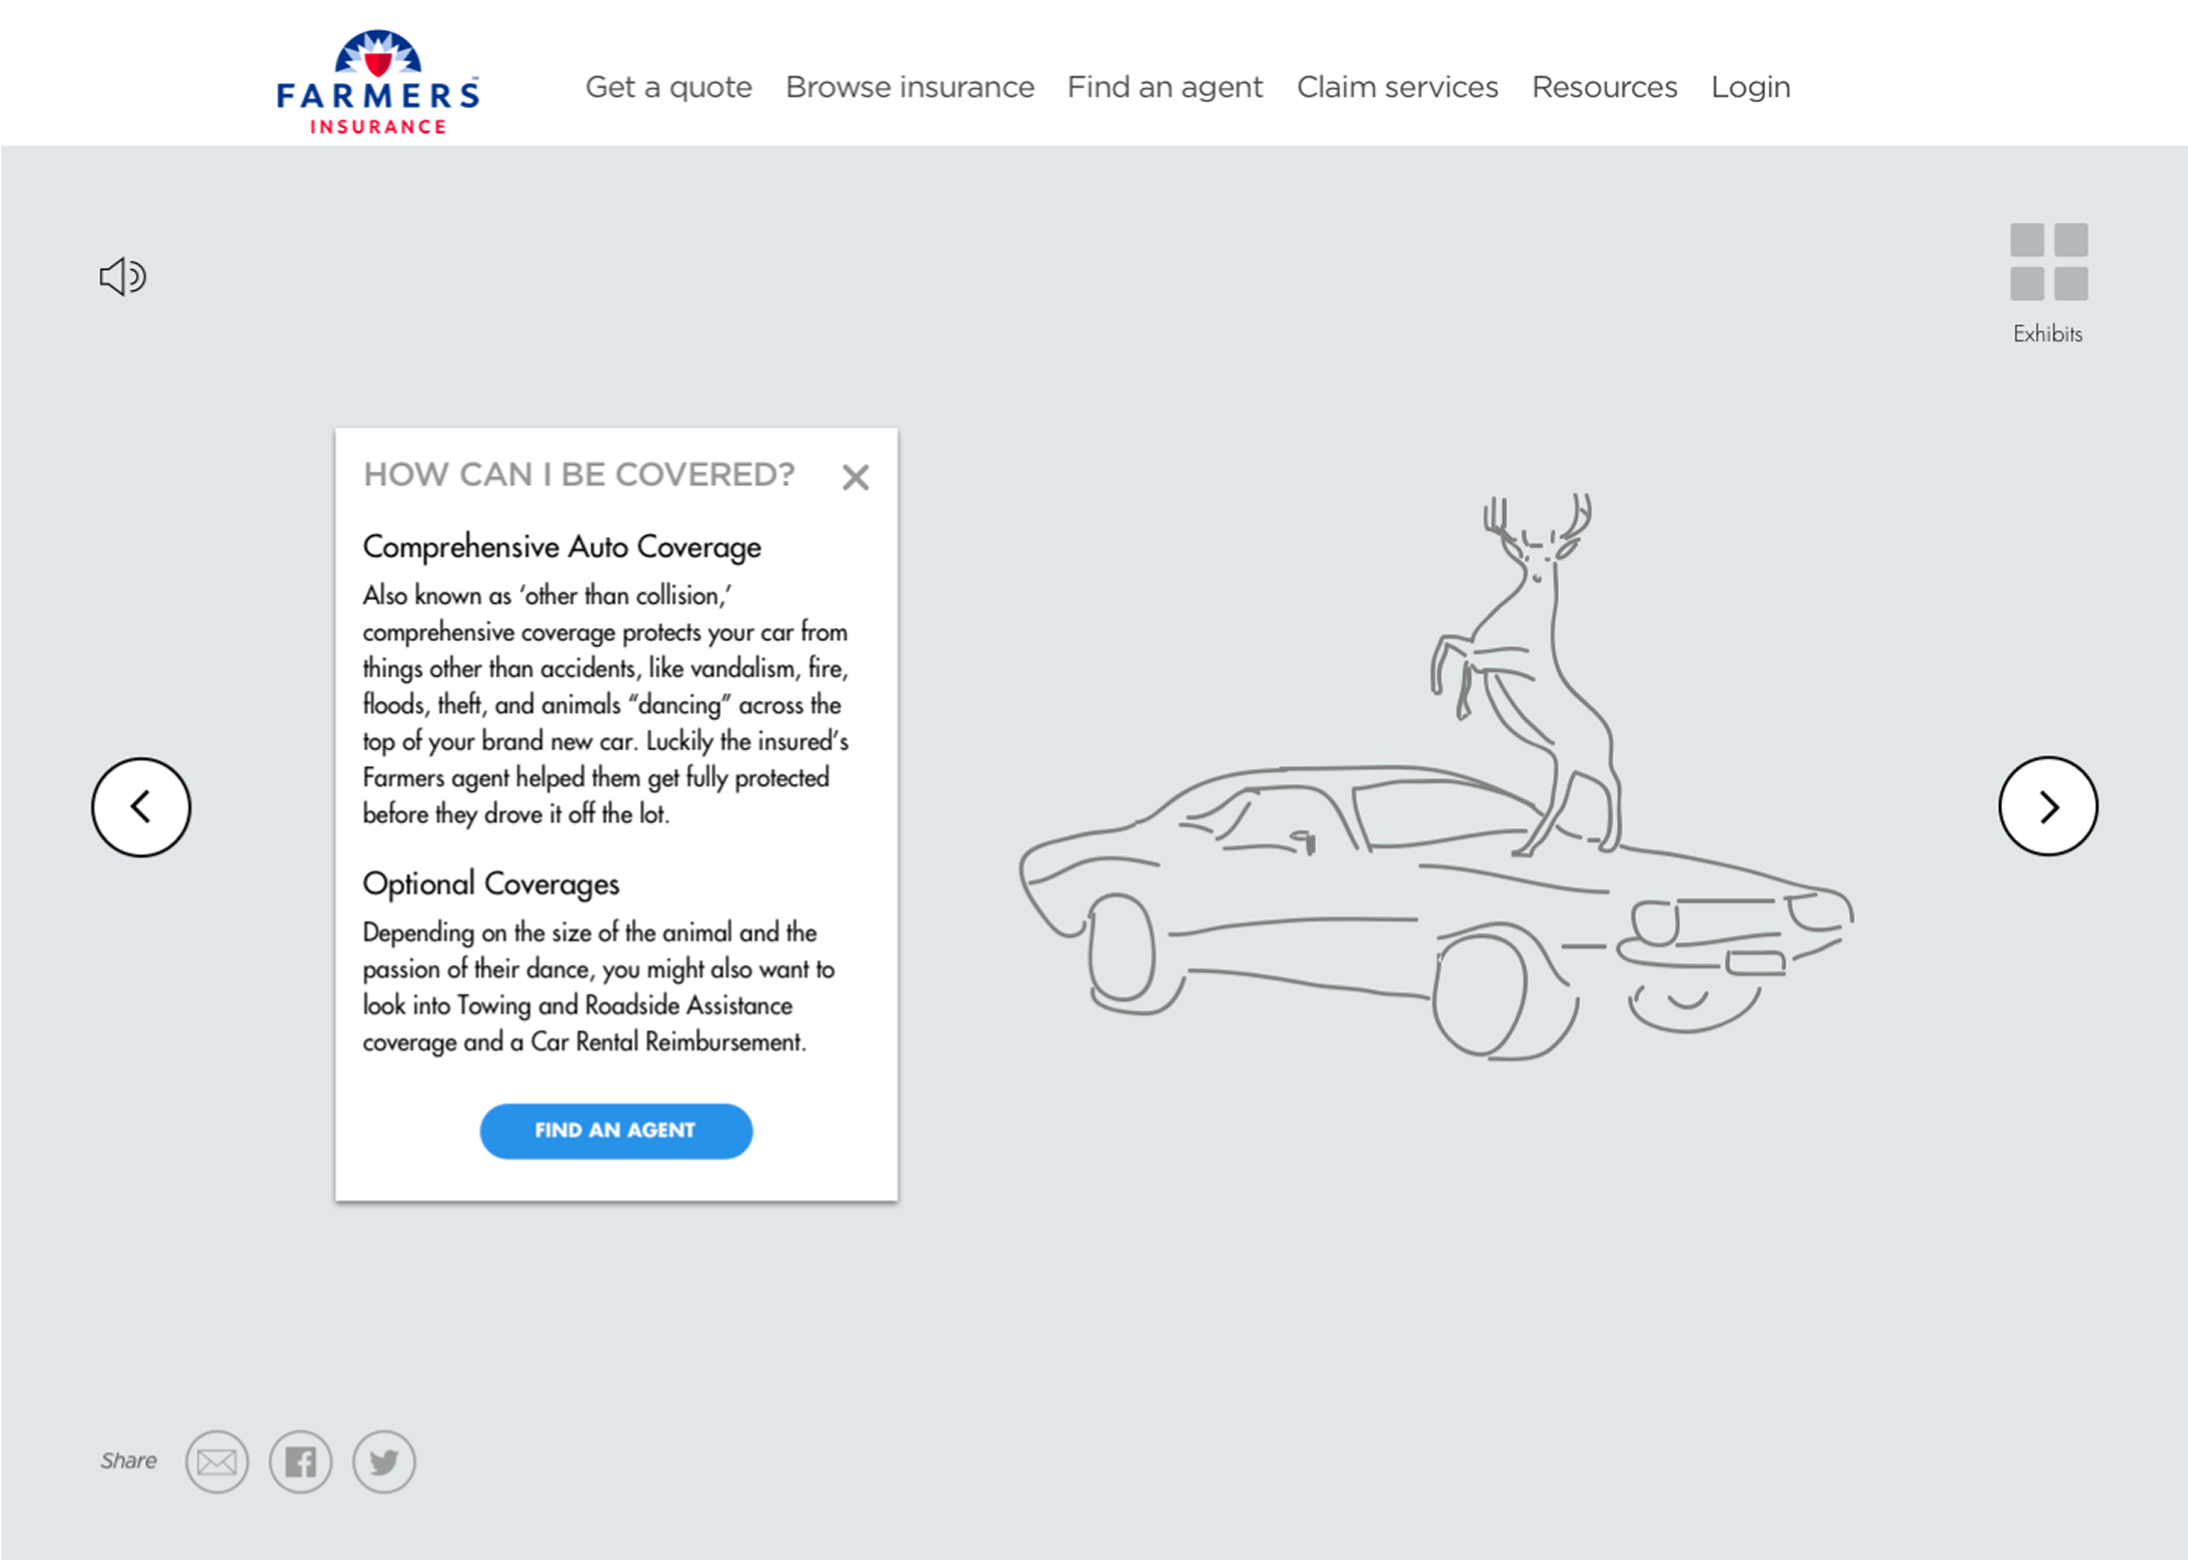Image resolution: width=2188 pixels, height=1560 pixels.
Task: Open Get a quote menu
Action: coord(668,87)
